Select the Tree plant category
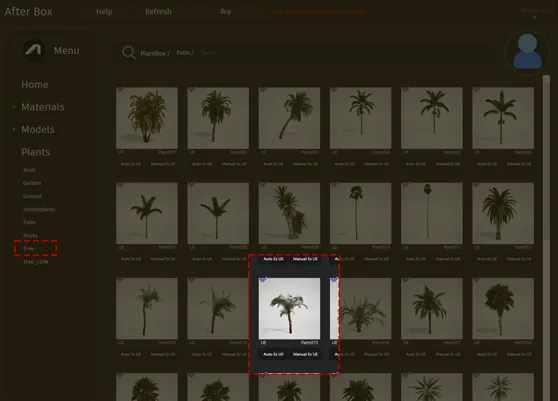558x401 pixels. [29, 248]
